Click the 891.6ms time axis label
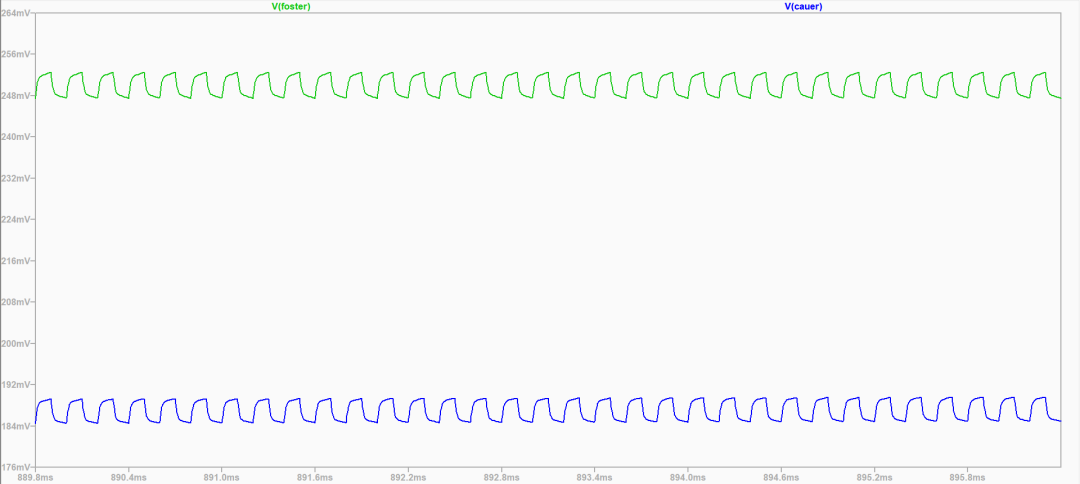Viewport: 1080px width, 484px height. [x=315, y=477]
